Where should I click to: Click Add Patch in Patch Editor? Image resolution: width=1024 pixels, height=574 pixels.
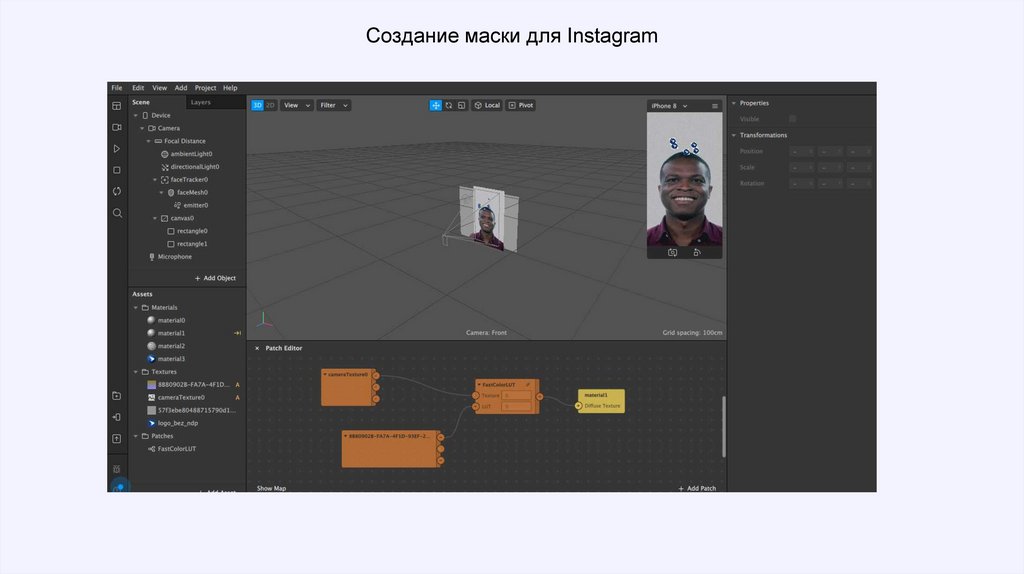tap(697, 488)
